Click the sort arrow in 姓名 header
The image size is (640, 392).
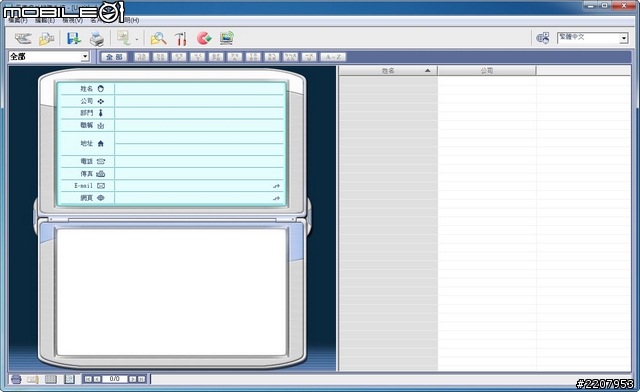427,71
